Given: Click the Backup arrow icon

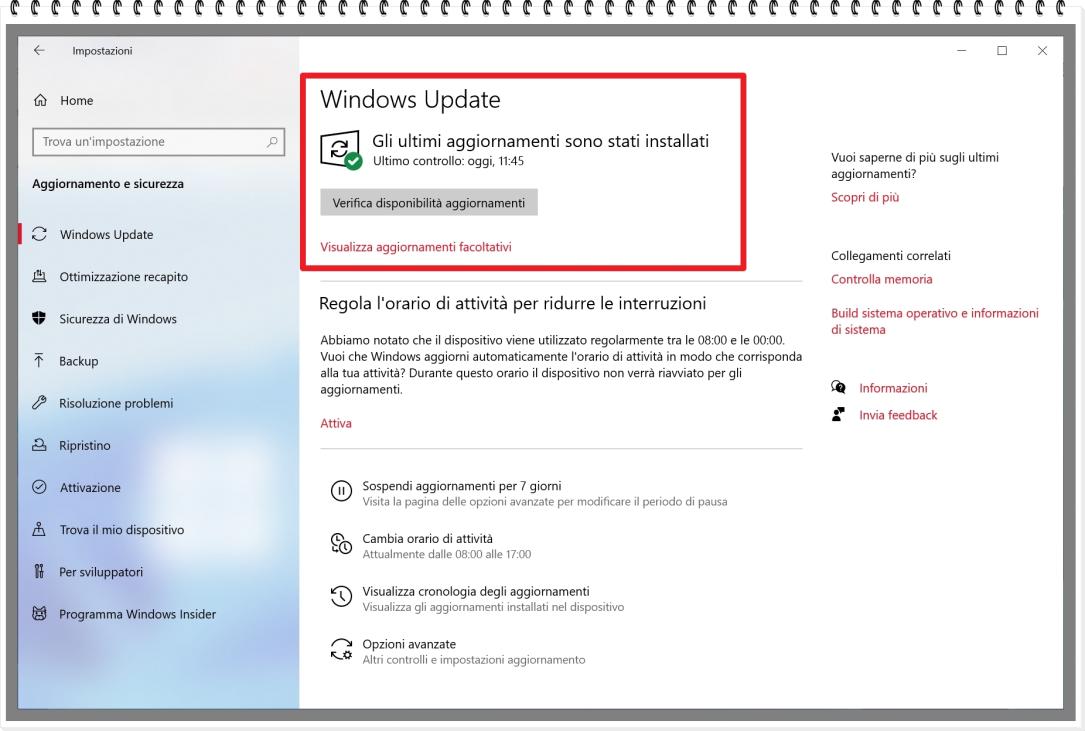Looking at the screenshot, I should tap(40, 361).
